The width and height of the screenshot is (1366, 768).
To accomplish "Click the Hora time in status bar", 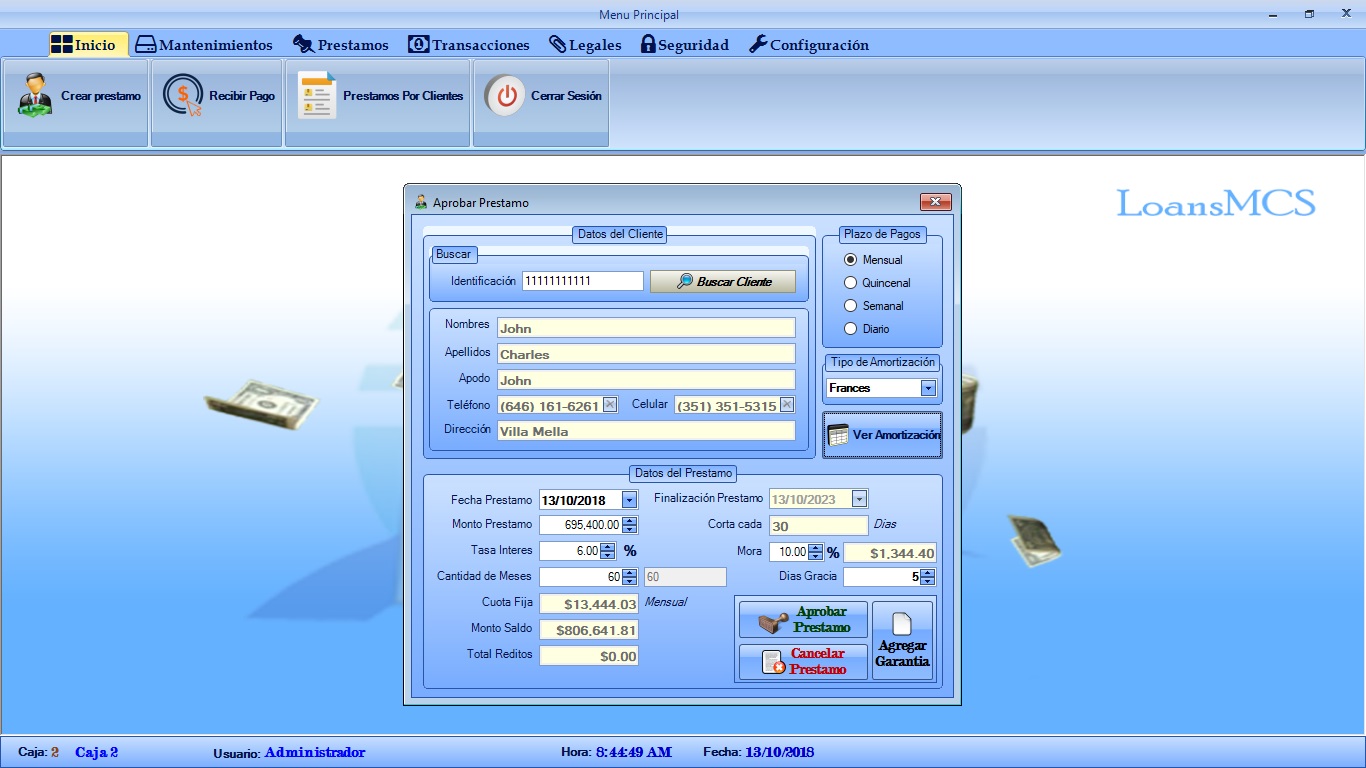I will (x=634, y=752).
